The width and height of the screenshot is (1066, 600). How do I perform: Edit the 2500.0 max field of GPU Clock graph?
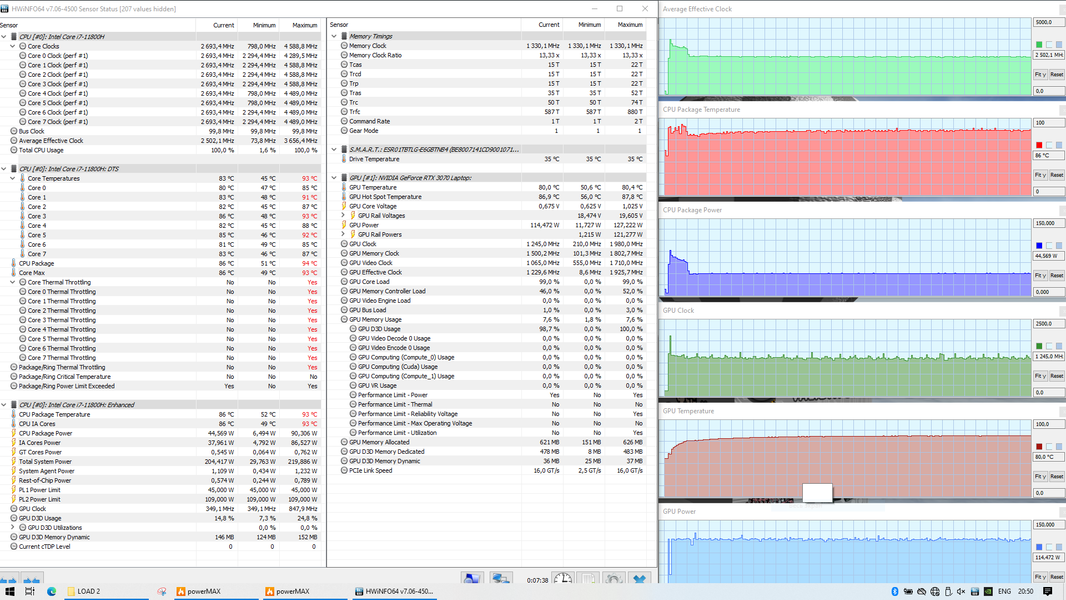tap(1048, 324)
